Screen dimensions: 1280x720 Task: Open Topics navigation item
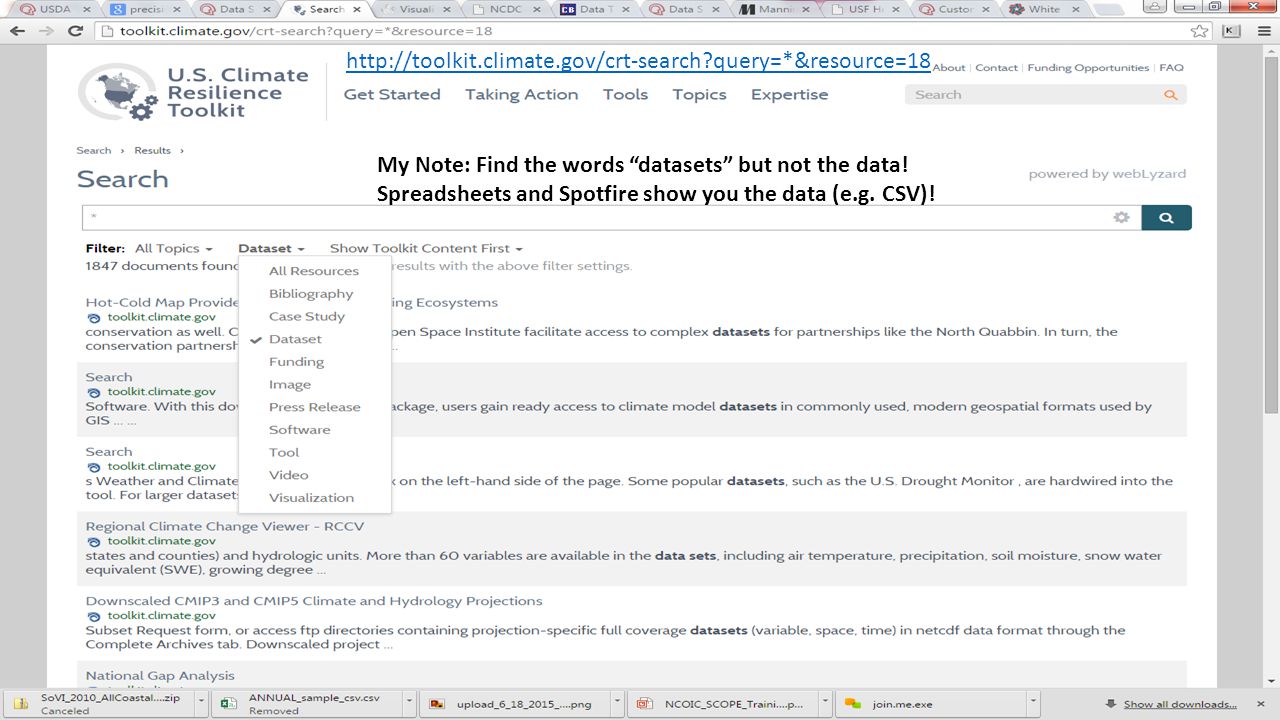tap(699, 94)
